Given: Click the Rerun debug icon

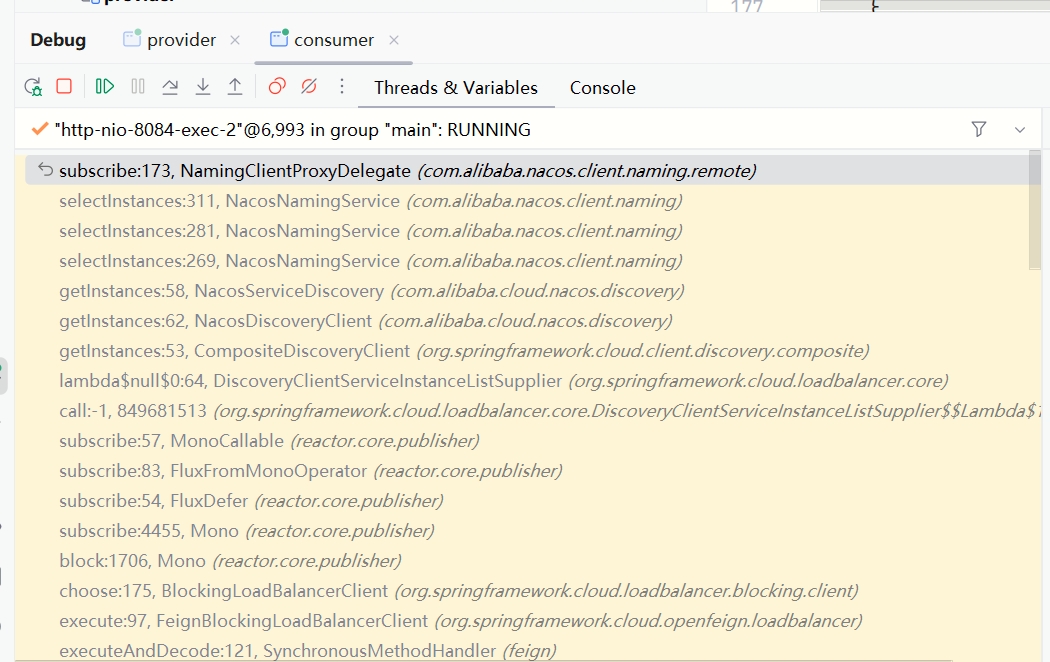Looking at the screenshot, I should [x=33, y=87].
